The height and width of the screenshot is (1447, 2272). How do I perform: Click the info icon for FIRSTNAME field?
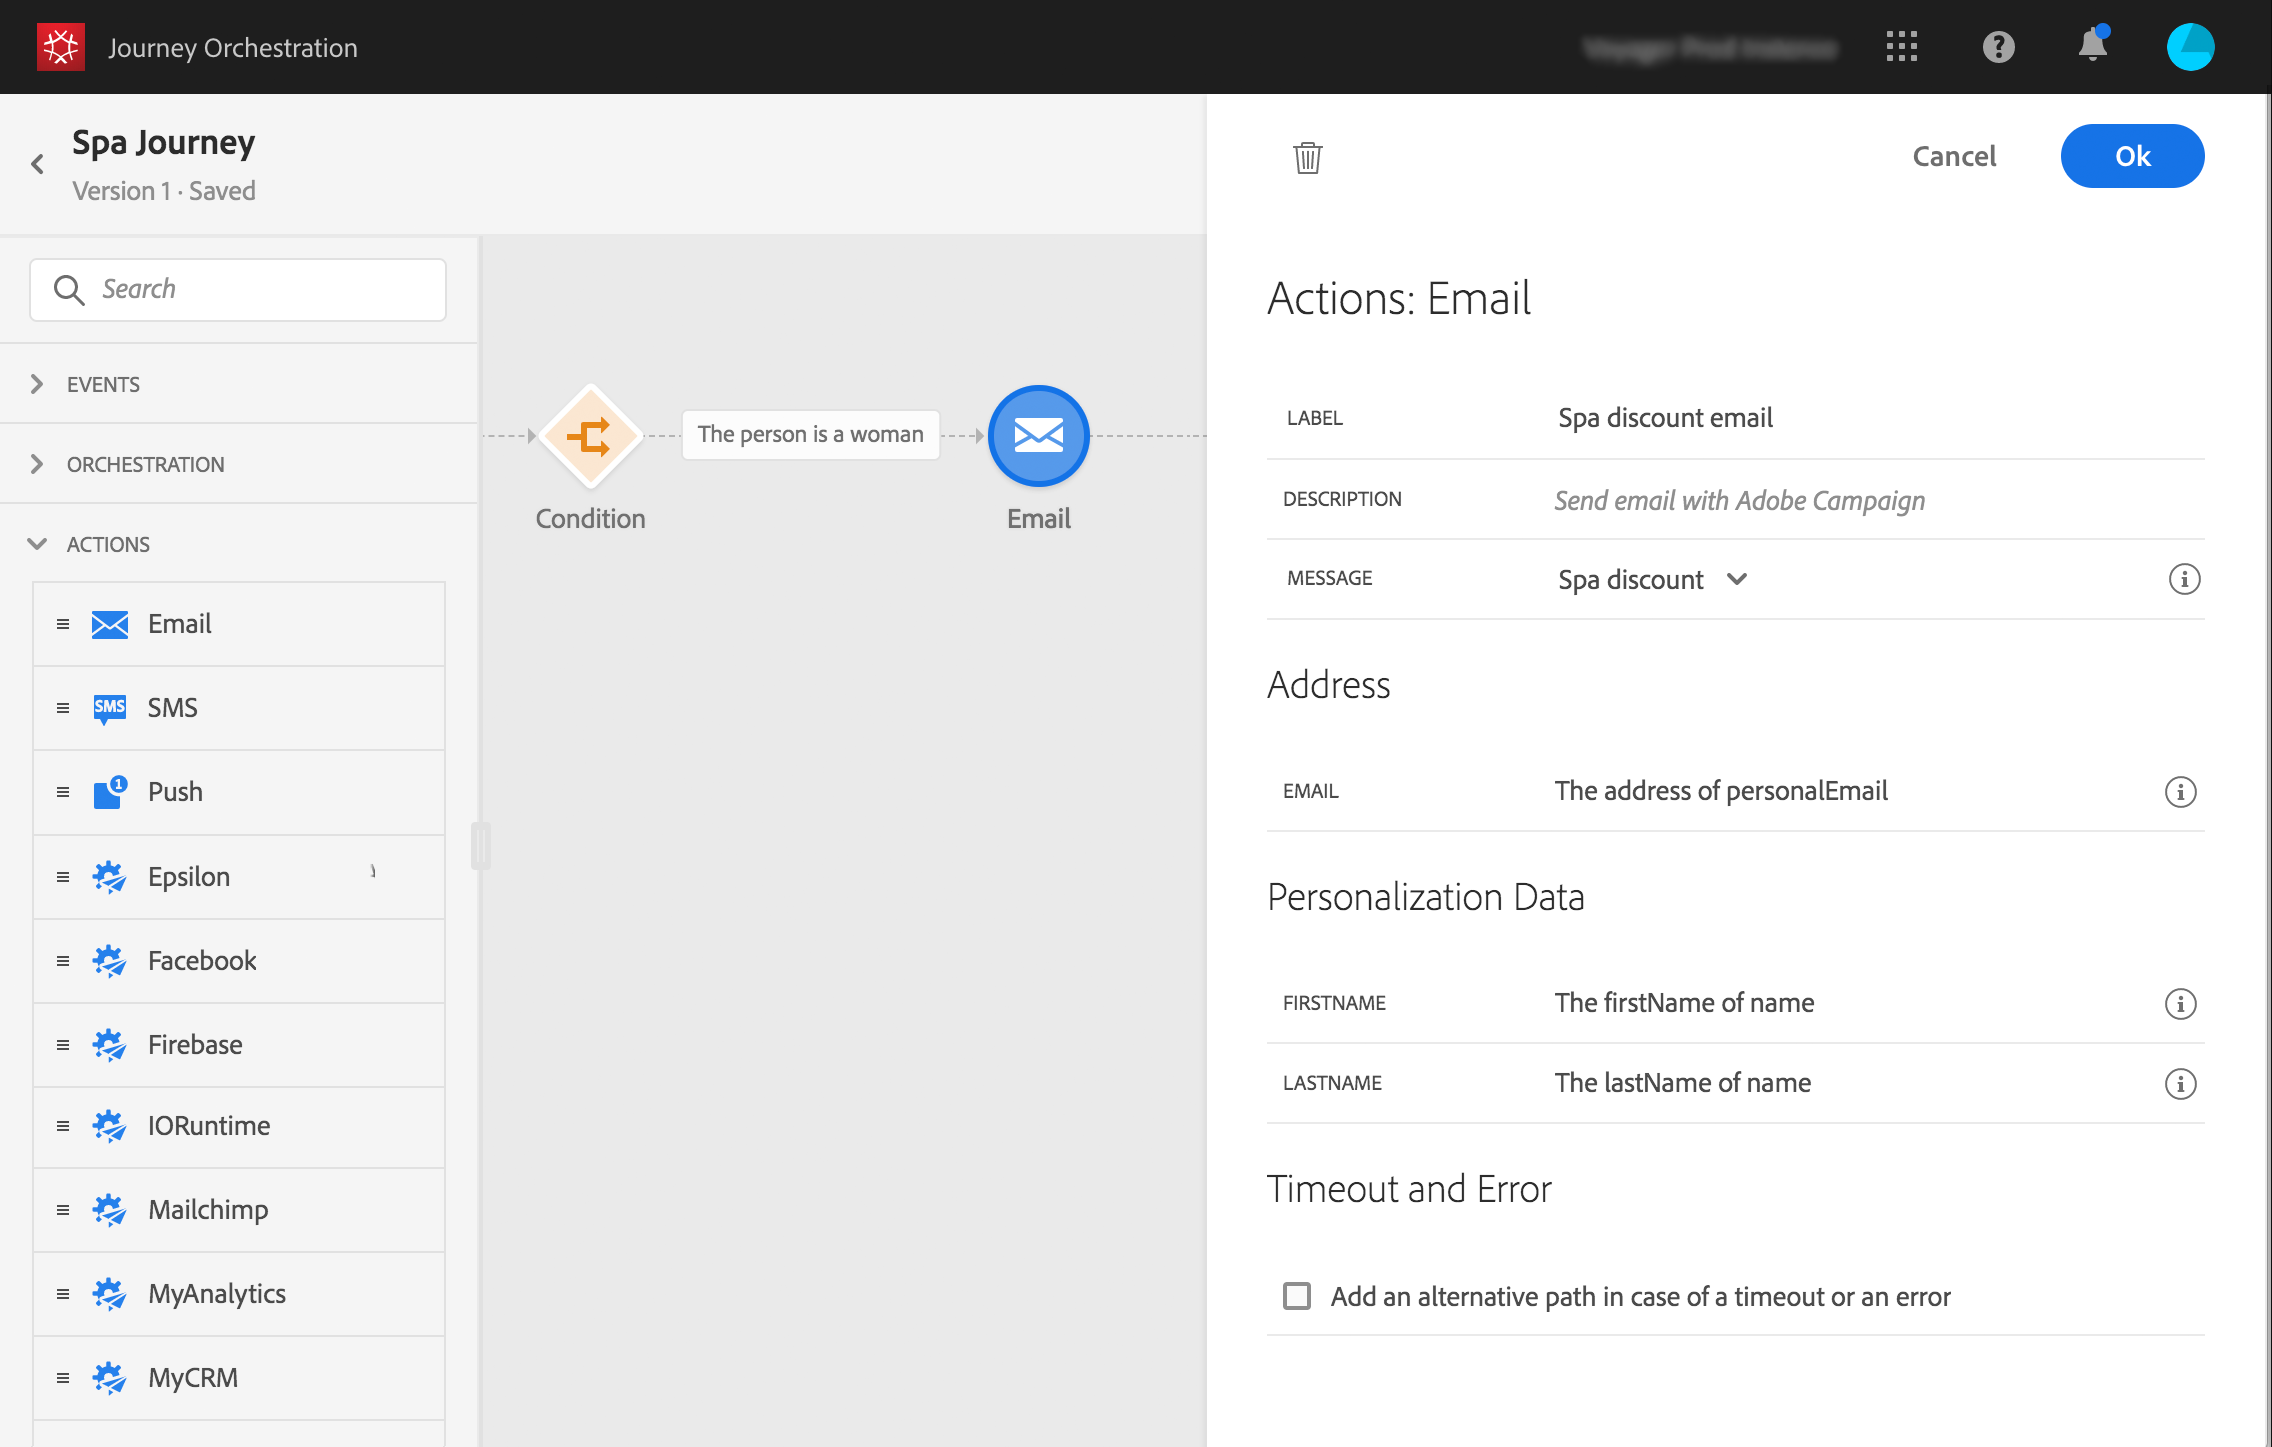[x=2180, y=1003]
